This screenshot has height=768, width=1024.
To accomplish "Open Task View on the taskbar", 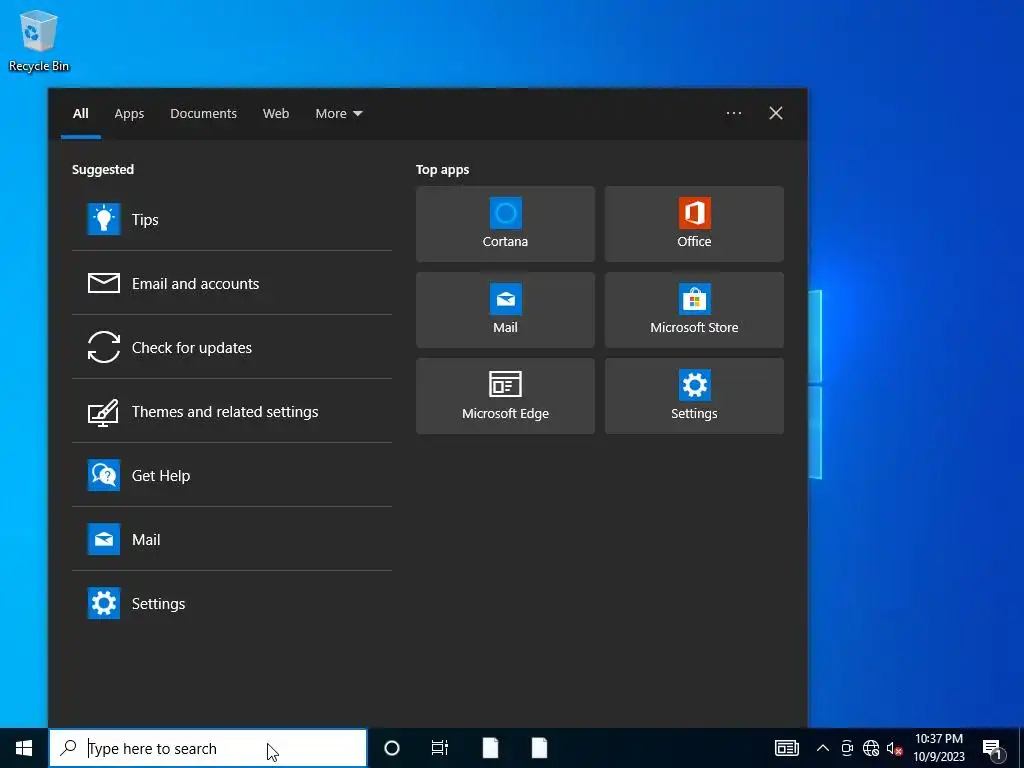I will tap(440, 748).
